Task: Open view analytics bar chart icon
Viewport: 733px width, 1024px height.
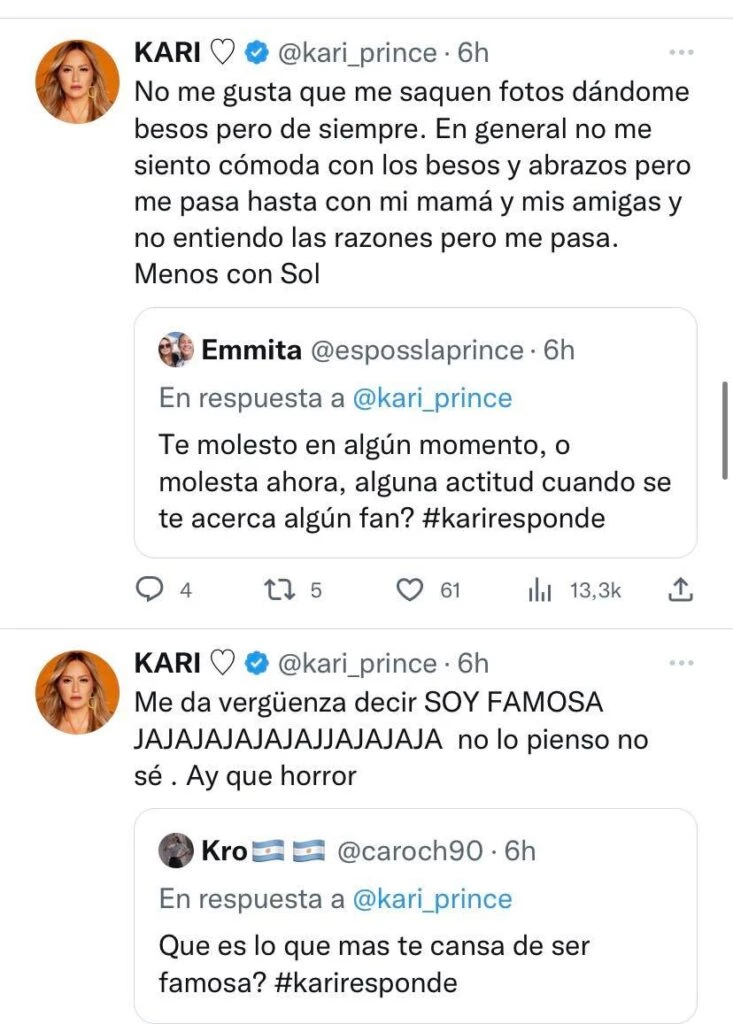Action: [x=540, y=591]
